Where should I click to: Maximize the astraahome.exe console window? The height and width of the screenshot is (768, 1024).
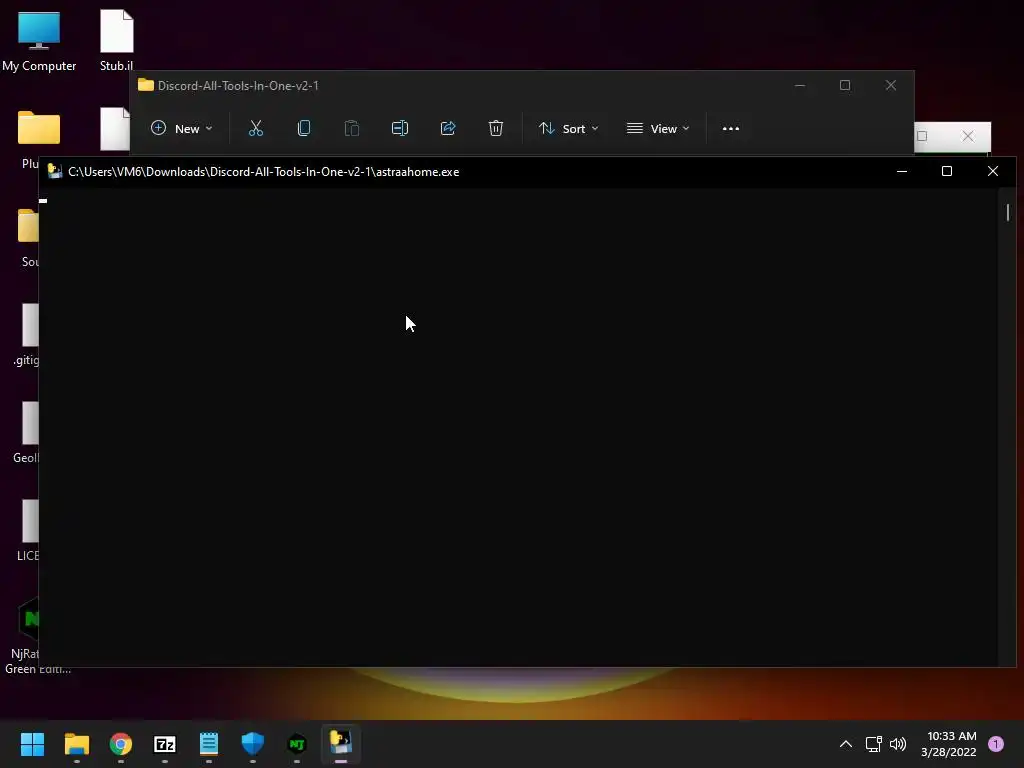947,171
